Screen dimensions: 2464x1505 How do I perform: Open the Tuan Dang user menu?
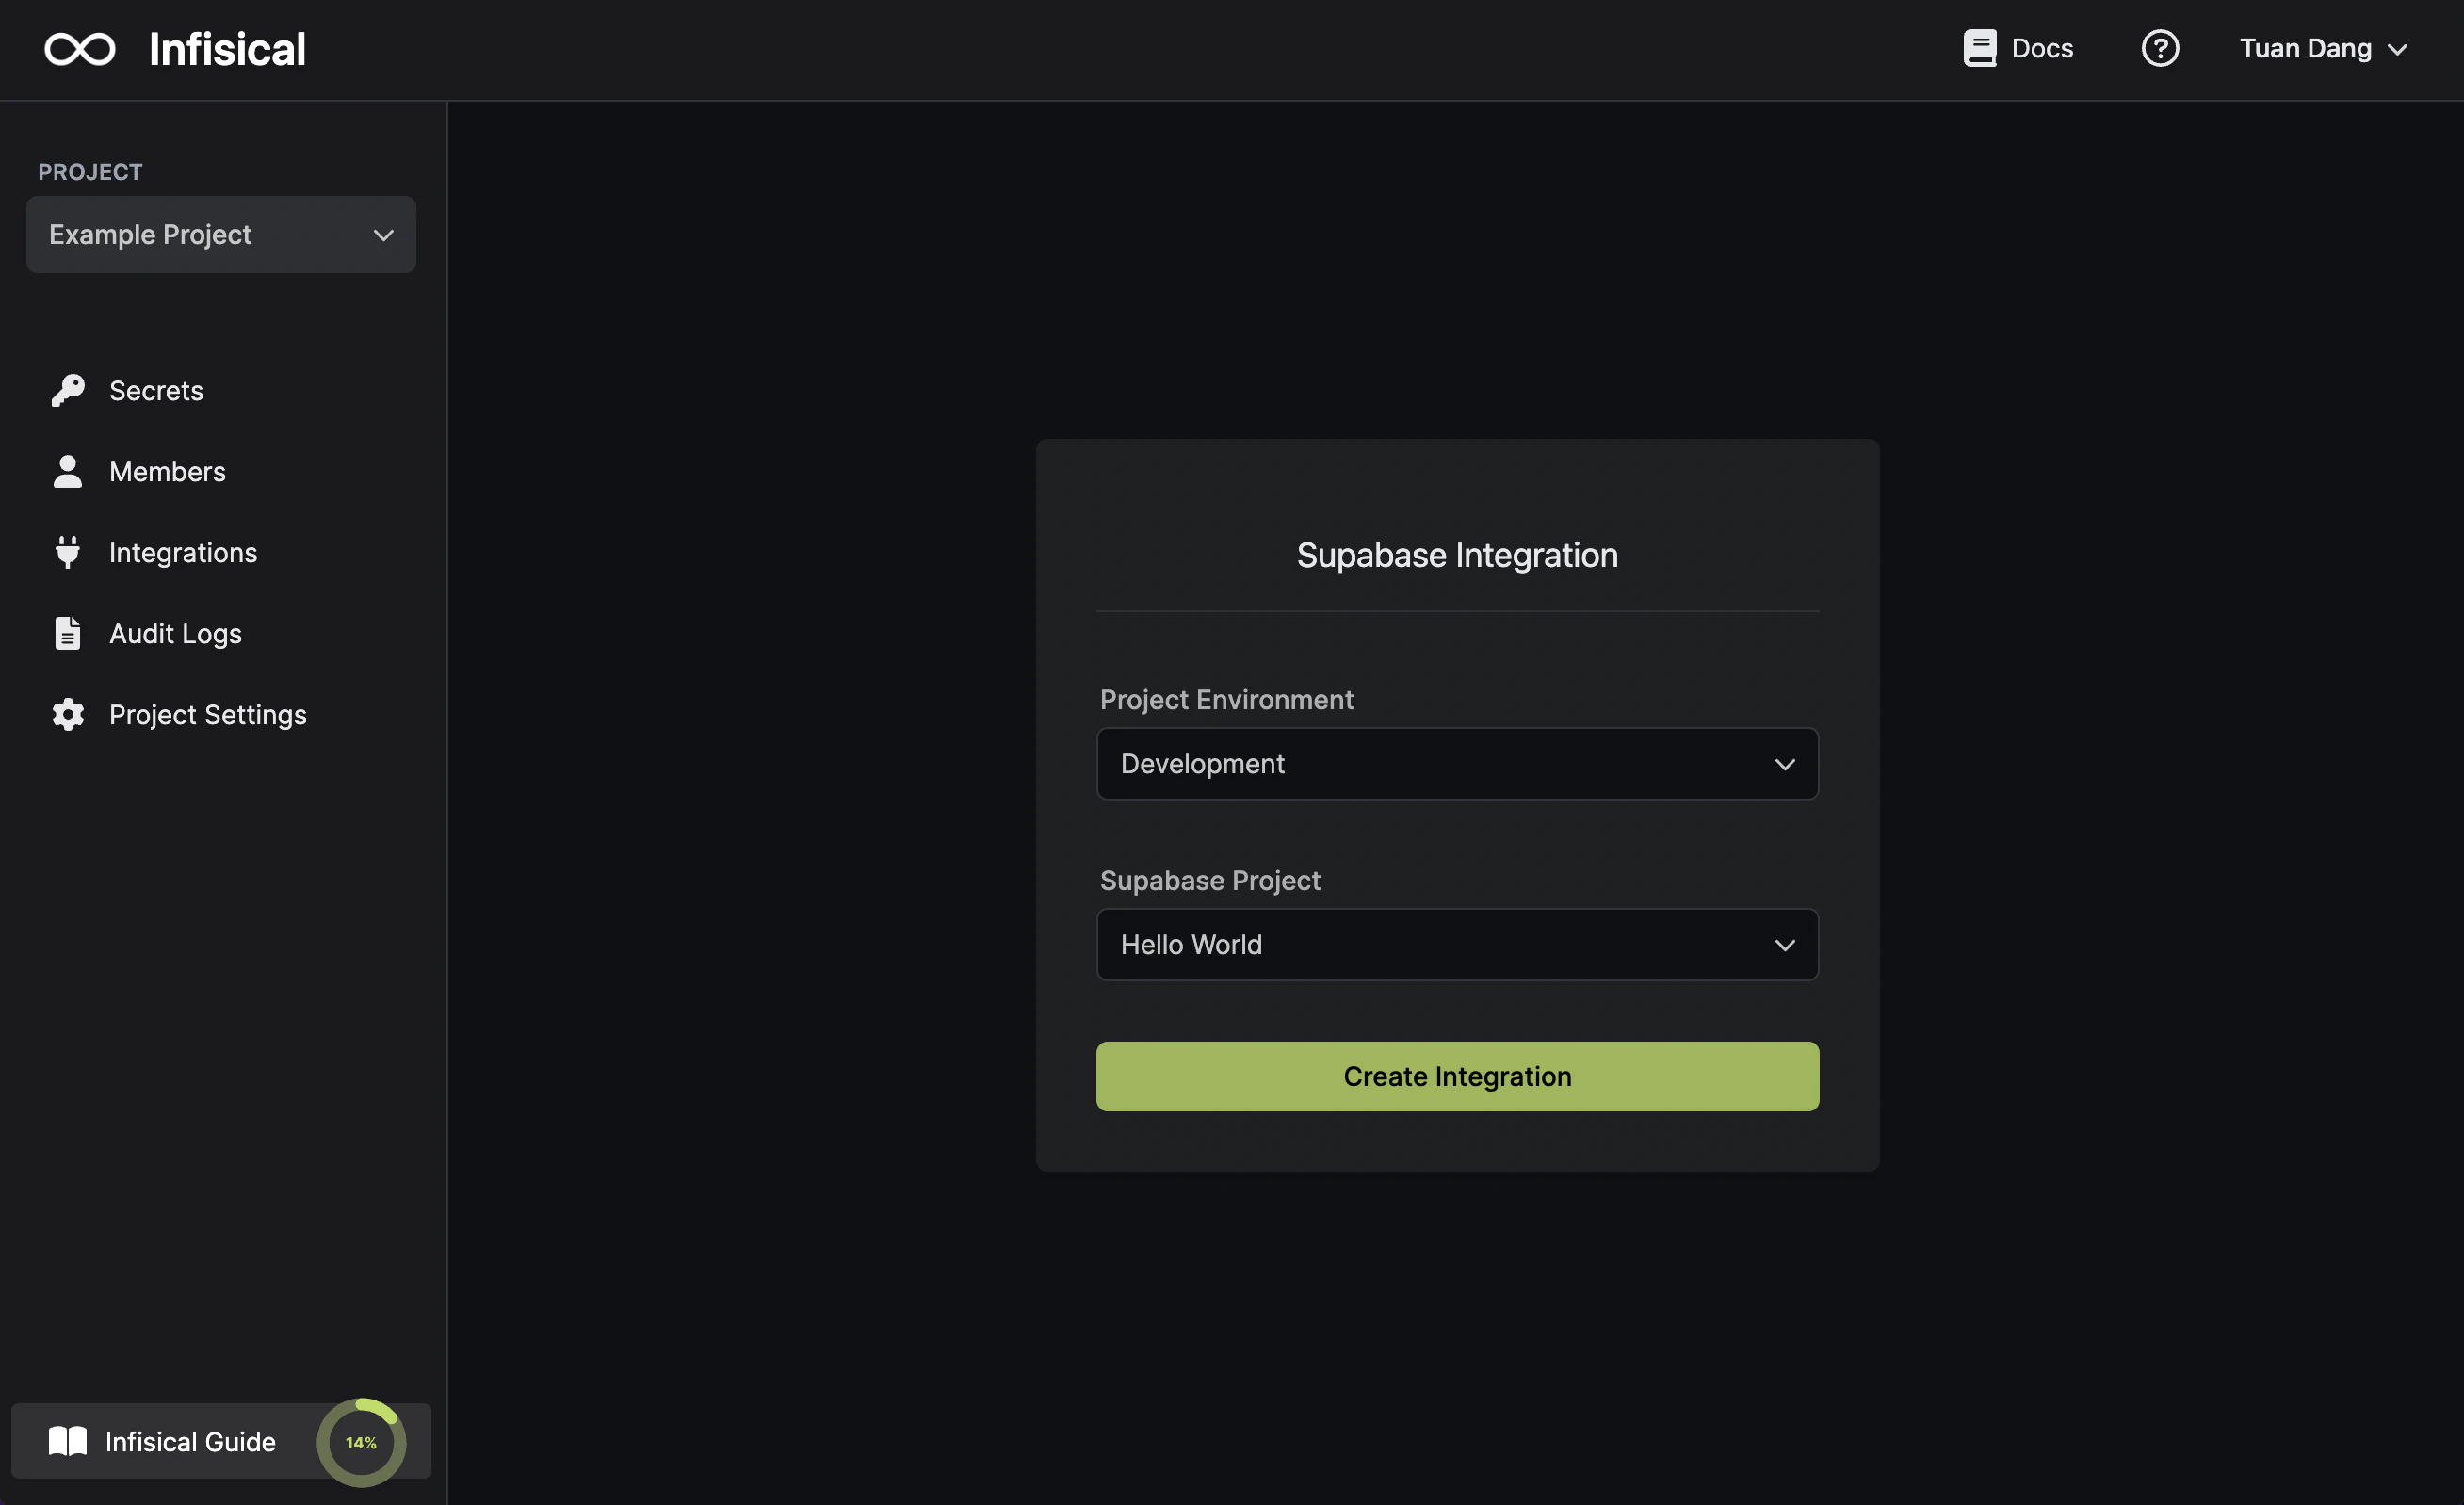(2322, 48)
